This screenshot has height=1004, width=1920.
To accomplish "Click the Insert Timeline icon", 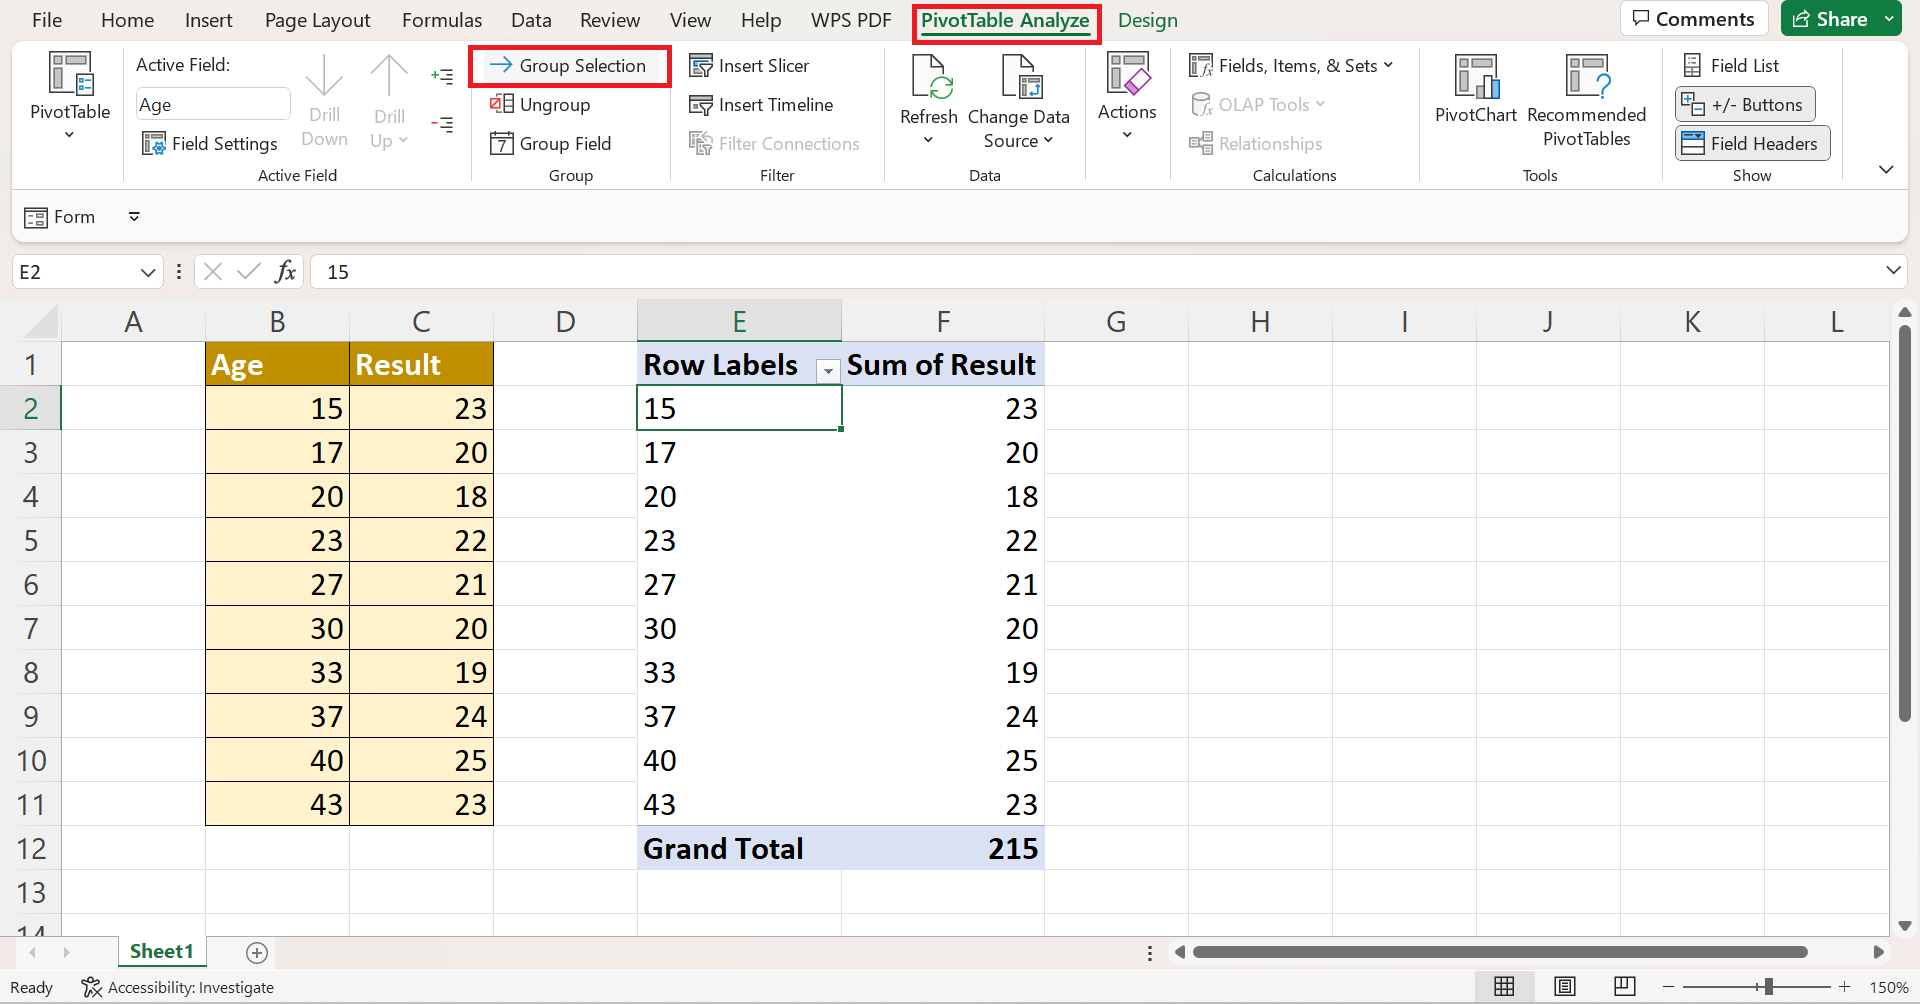I will pyautogui.click(x=701, y=105).
